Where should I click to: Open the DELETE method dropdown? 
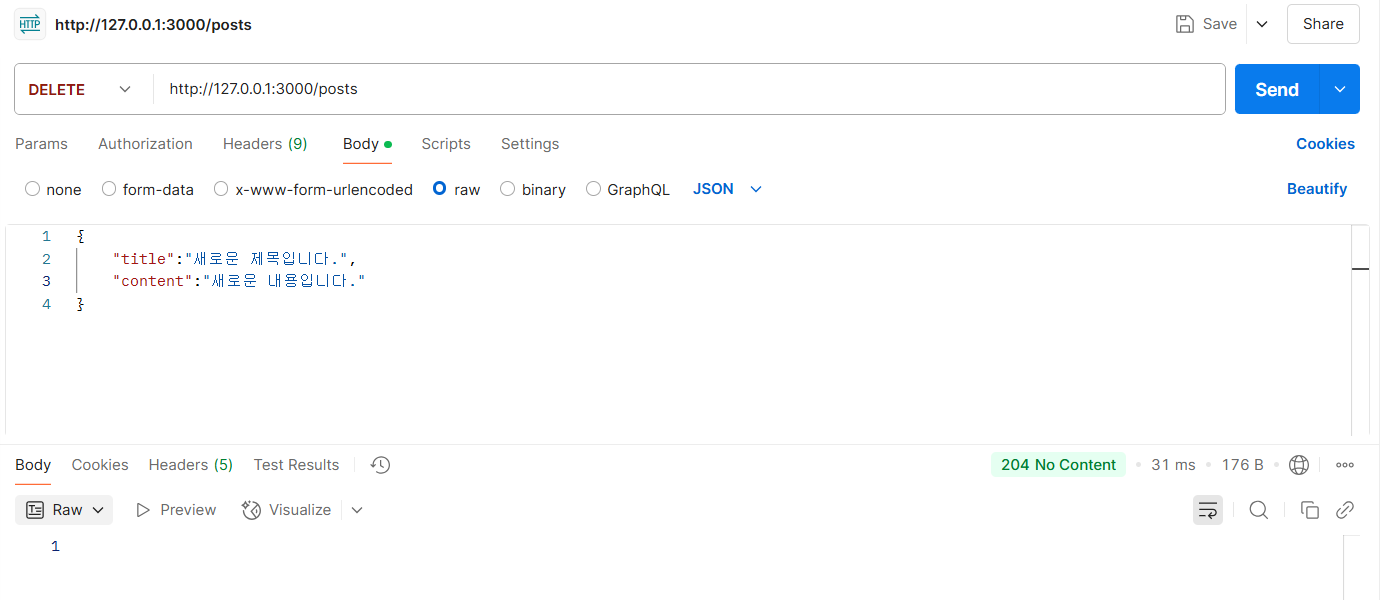pyautogui.click(x=80, y=89)
